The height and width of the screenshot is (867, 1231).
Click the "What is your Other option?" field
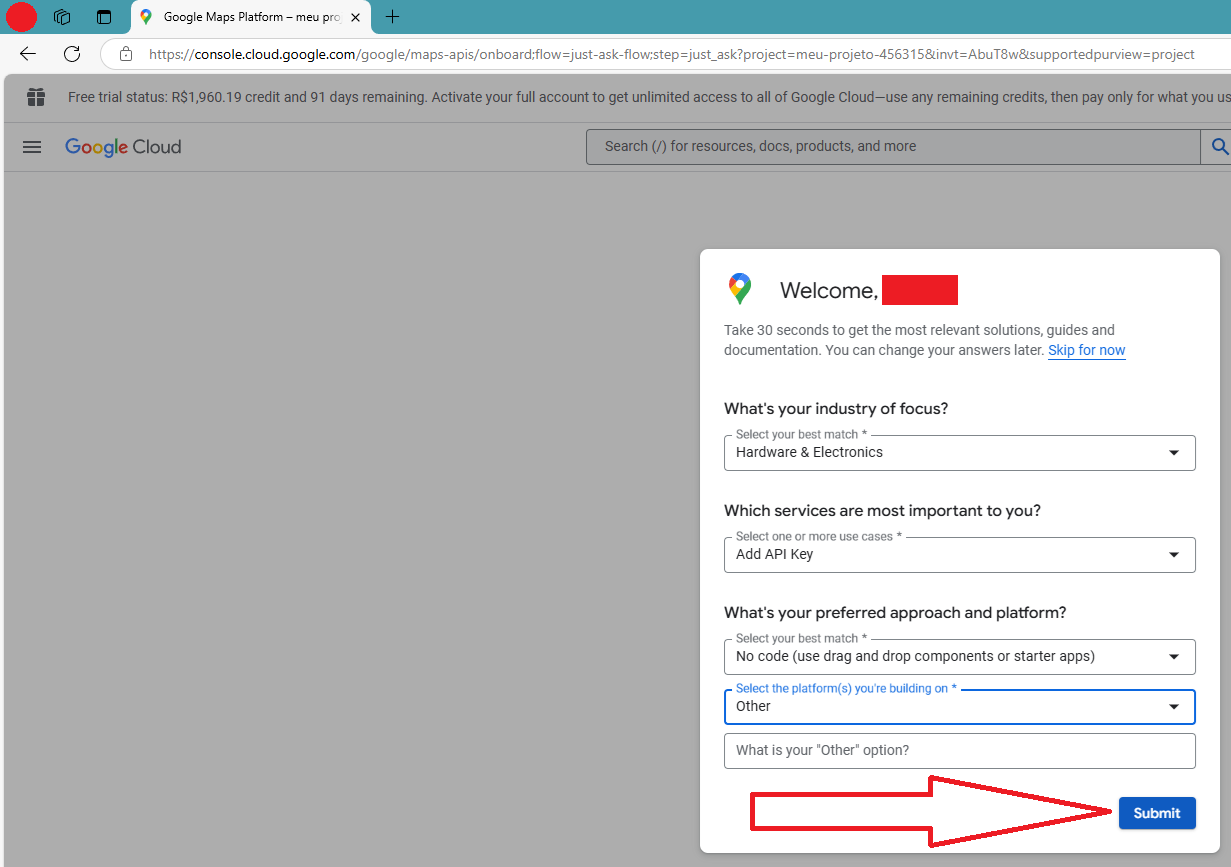pos(959,750)
